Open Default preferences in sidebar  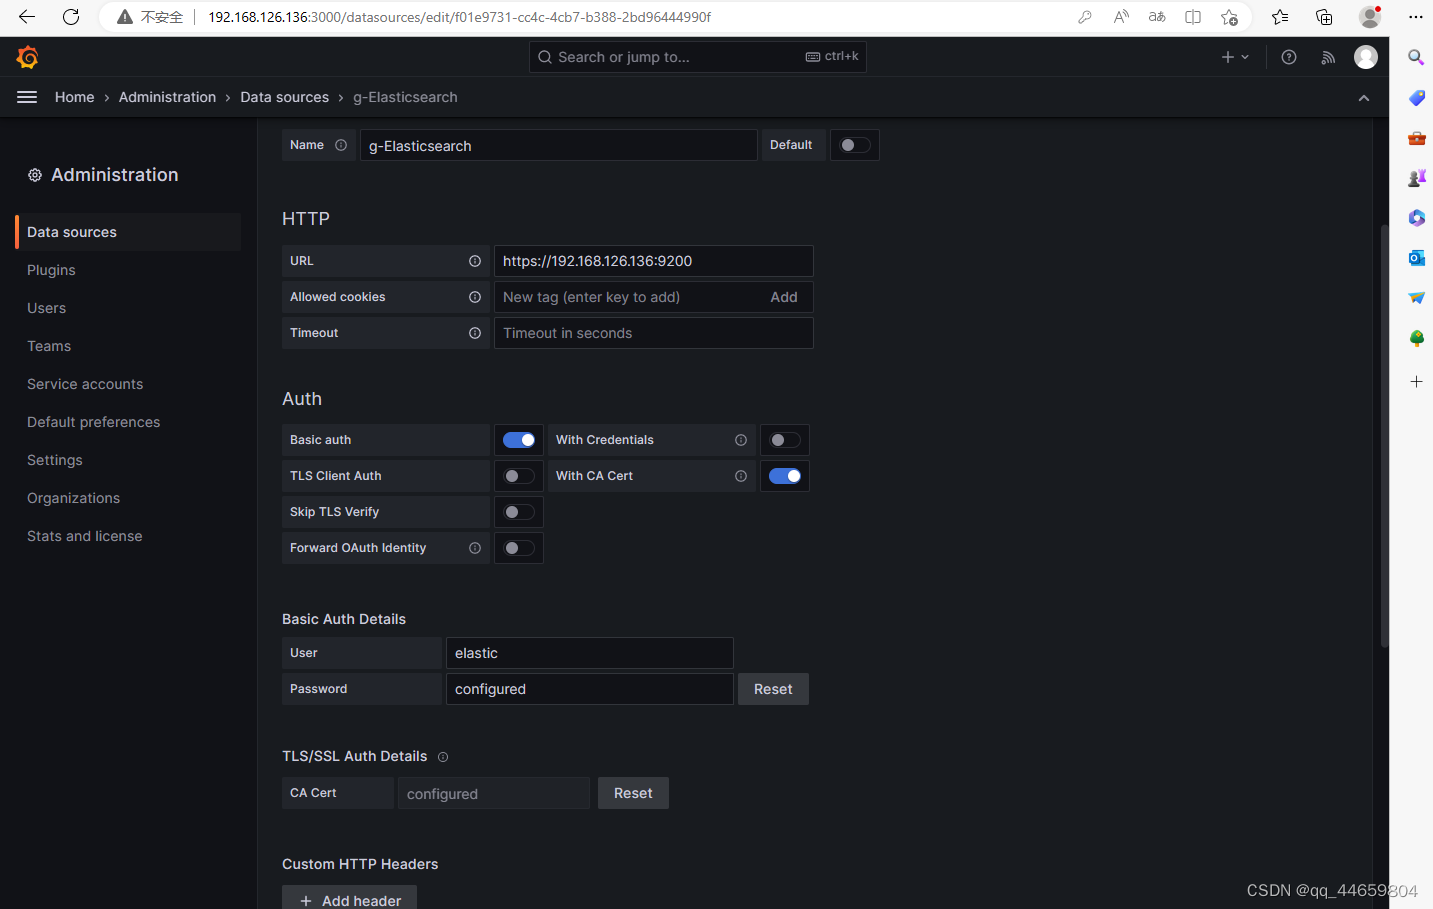tap(93, 422)
